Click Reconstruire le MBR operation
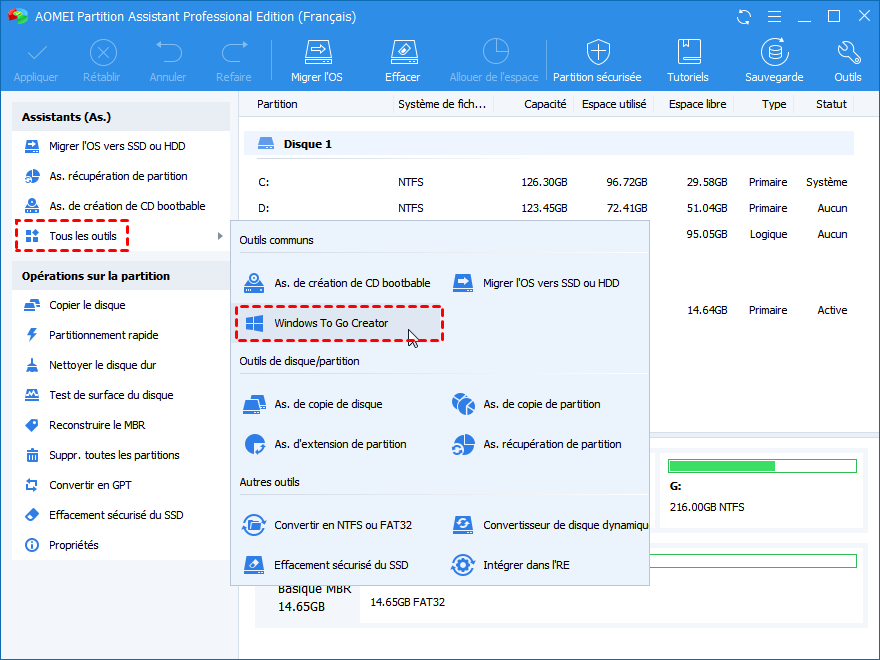880x660 pixels. click(97, 425)
